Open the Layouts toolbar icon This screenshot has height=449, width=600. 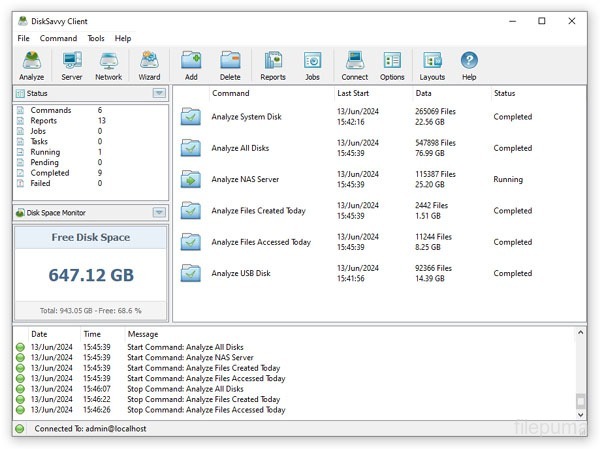pos(432,66)
